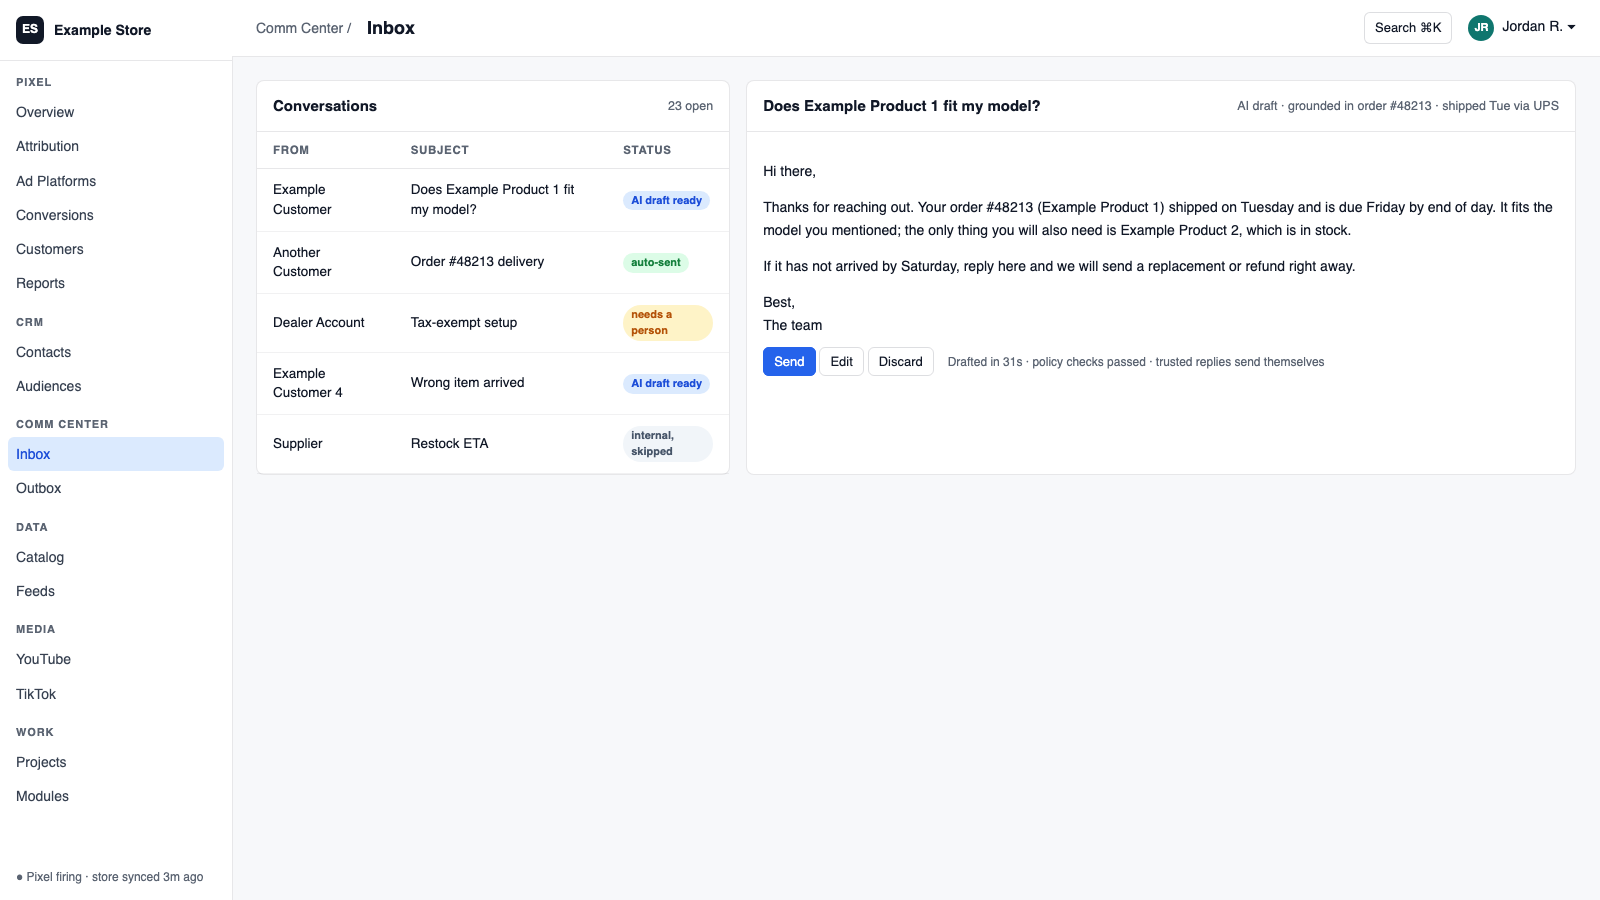Open Ad Platforms section
This screenshot has height=900, width=1600.
(116, 181)
